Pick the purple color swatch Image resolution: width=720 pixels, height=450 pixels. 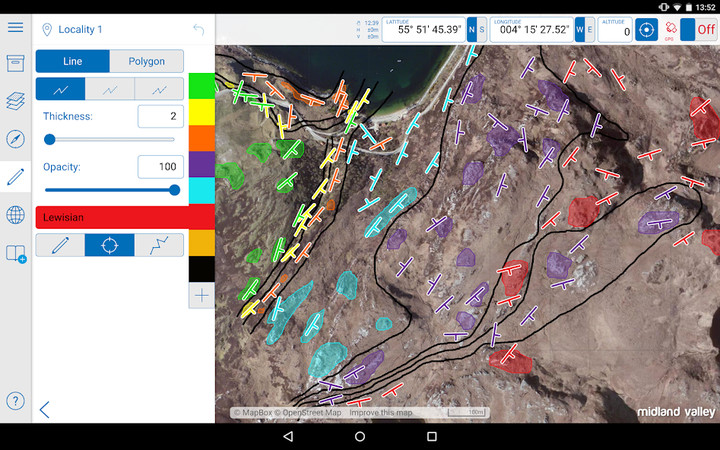click(x=201, y=164)
